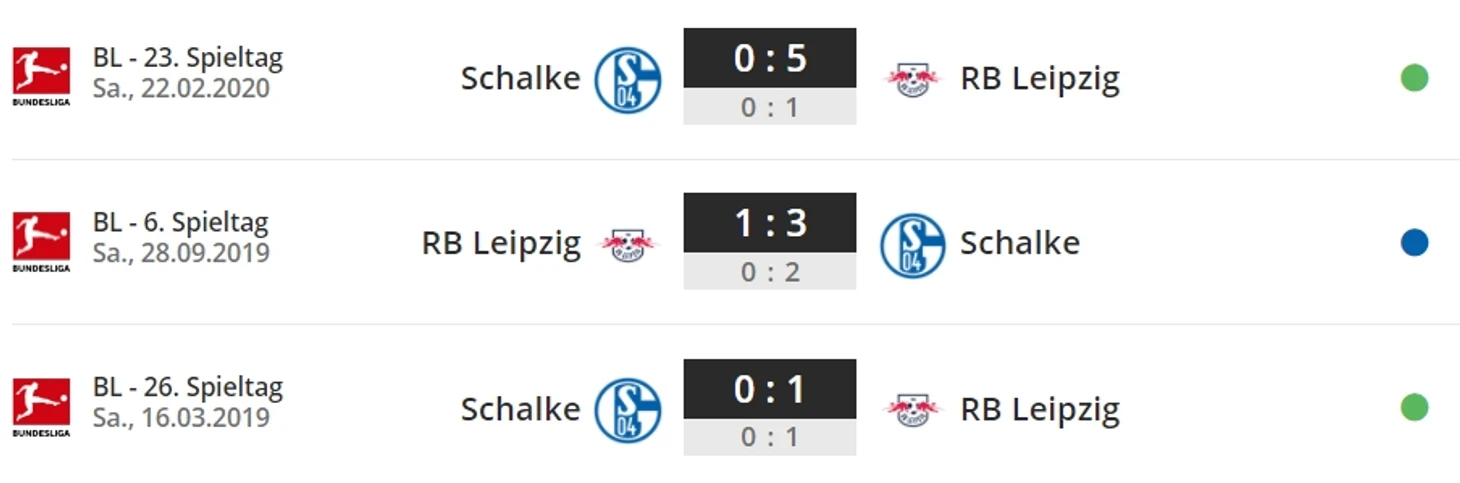Click blue result dot for 1:3 match

(1413, 243)
